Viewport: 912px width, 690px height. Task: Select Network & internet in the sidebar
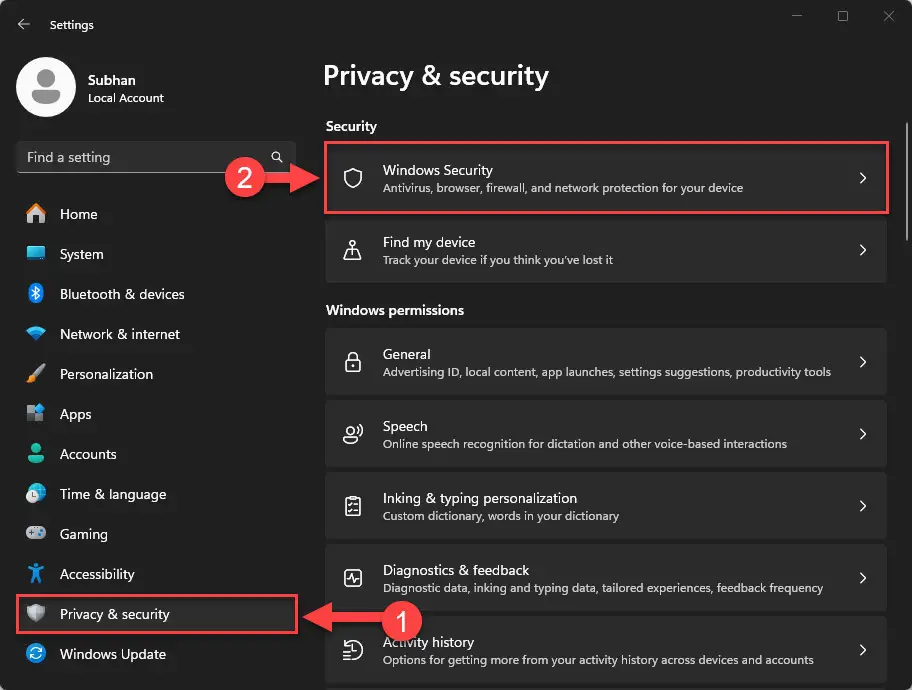pos(120,334)
